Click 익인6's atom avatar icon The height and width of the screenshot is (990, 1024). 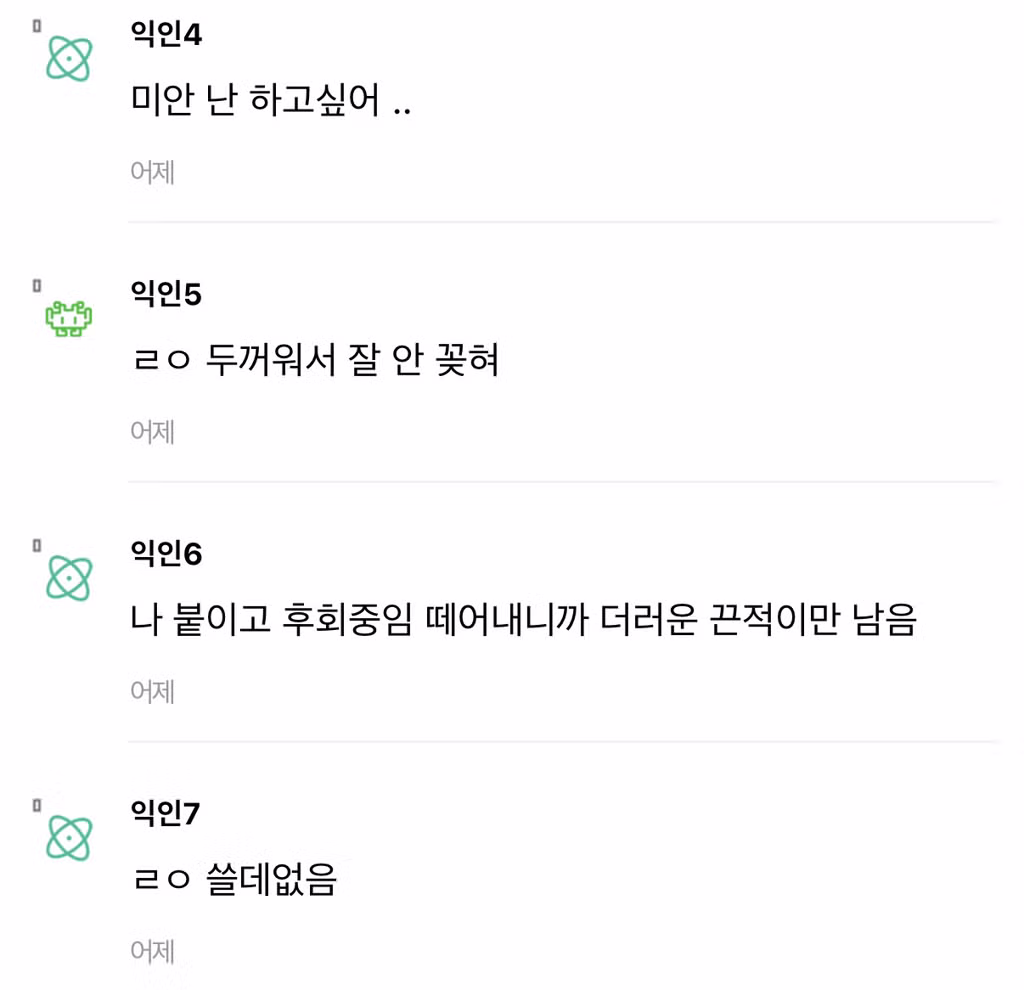click(x=68, y=578)
